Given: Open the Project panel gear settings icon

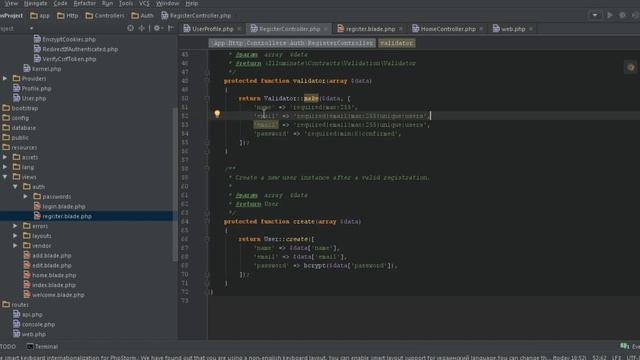Looking at the screenshot, I should click(x=157, y=28).
